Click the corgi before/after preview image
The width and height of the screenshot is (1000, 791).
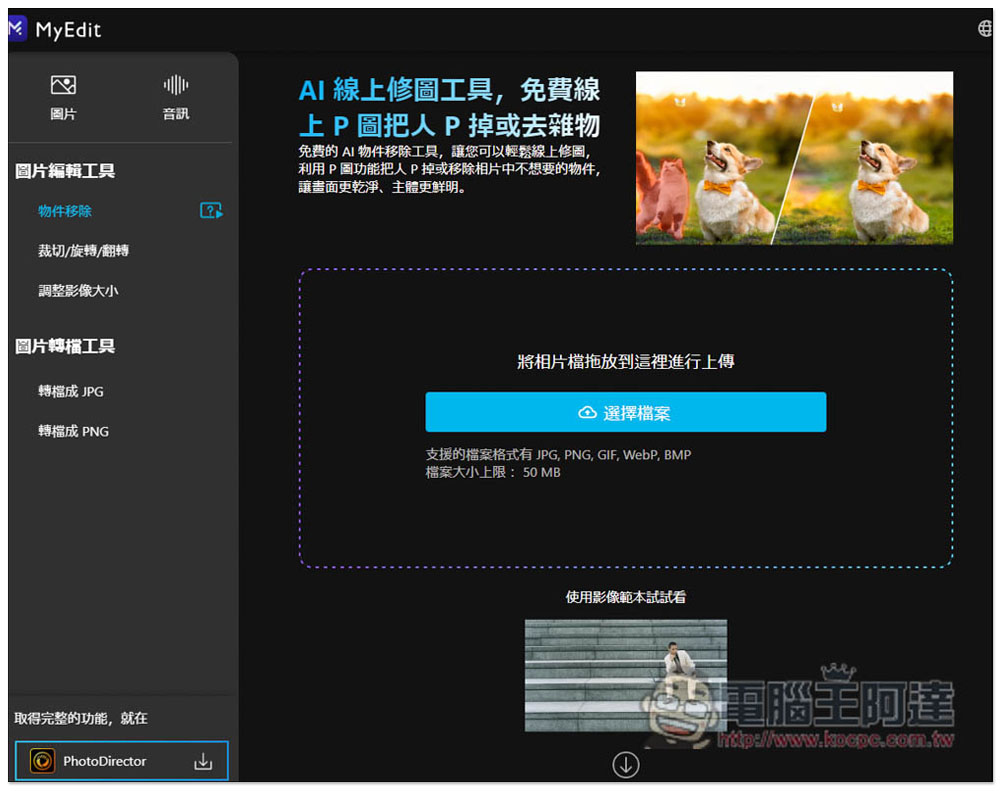click(794, 158)
